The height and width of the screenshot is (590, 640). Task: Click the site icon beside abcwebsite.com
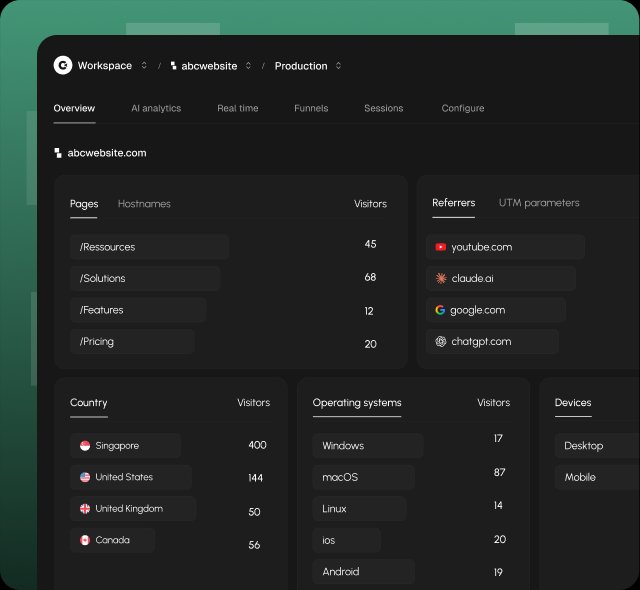58,153
